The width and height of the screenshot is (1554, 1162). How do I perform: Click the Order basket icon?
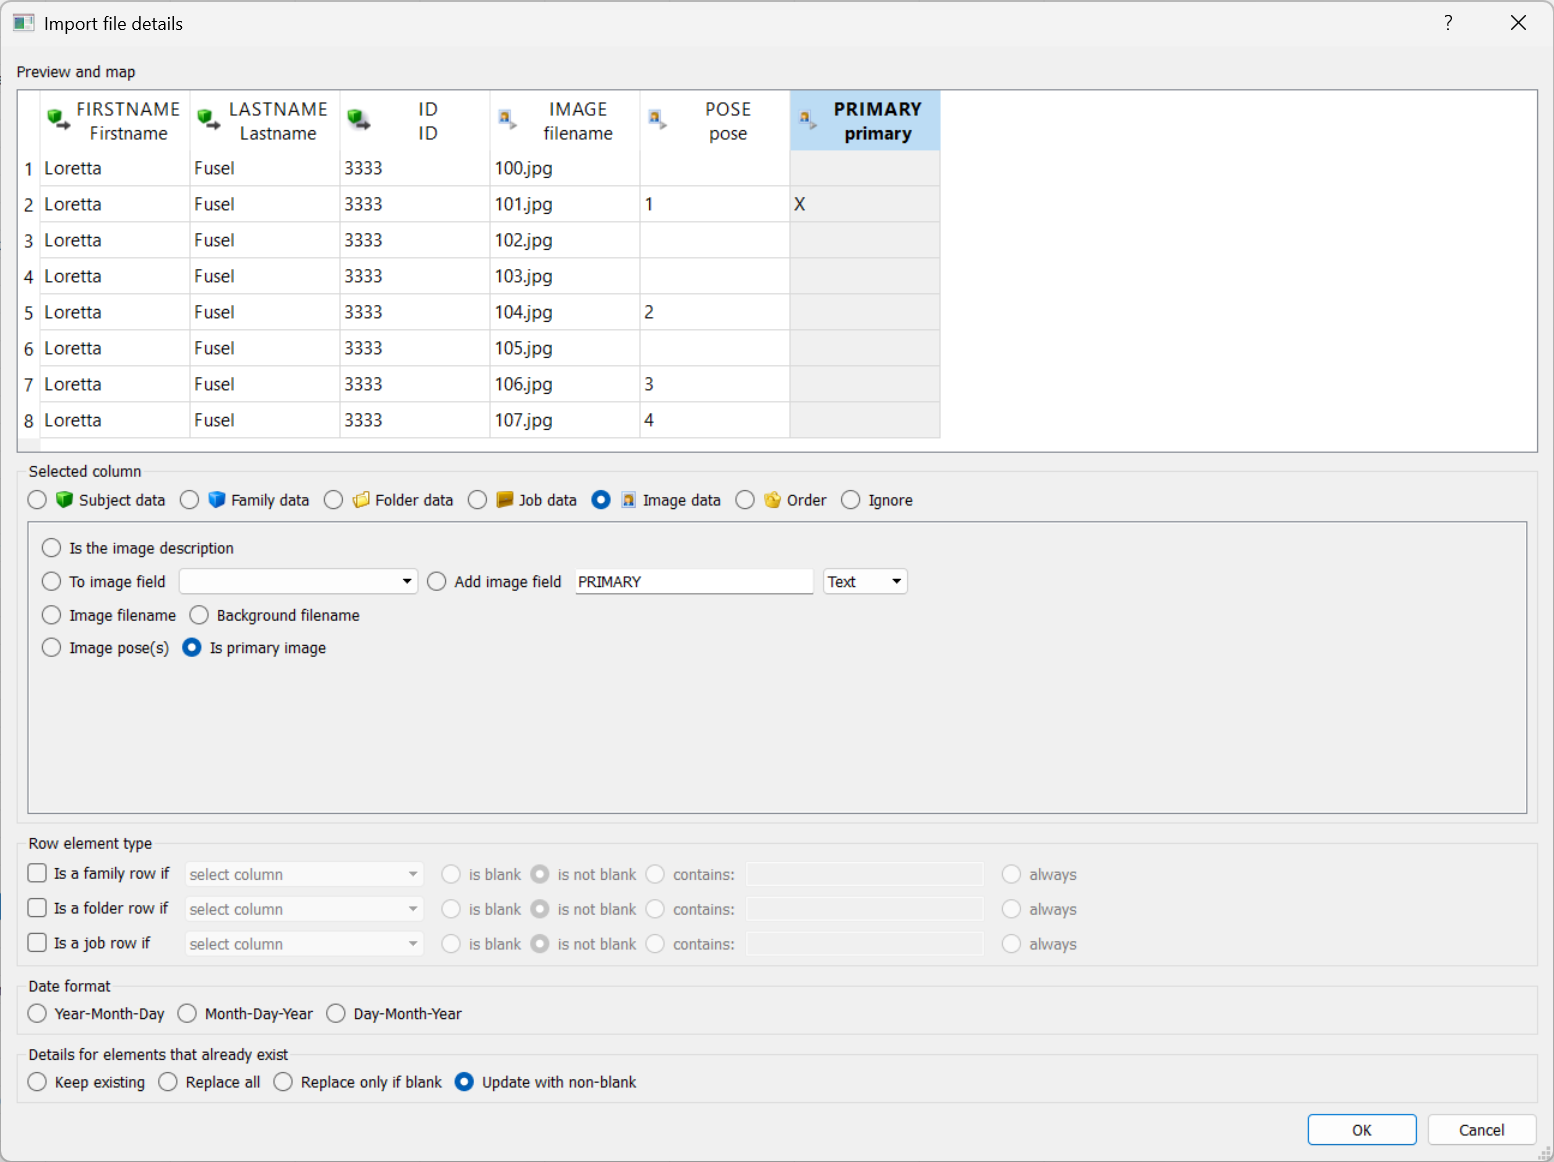(x=772, y=499)
